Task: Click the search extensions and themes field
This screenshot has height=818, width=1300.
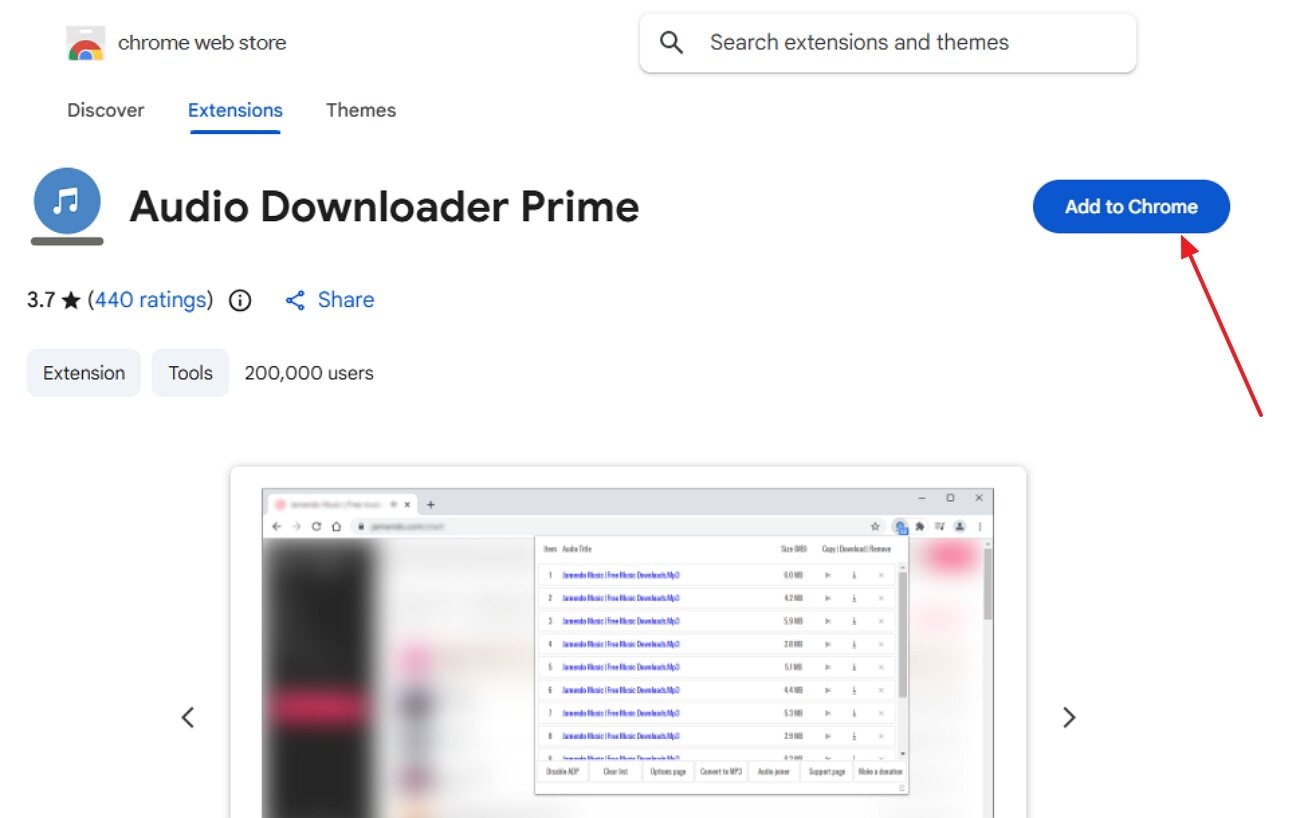Action: [x=858, y=43]
